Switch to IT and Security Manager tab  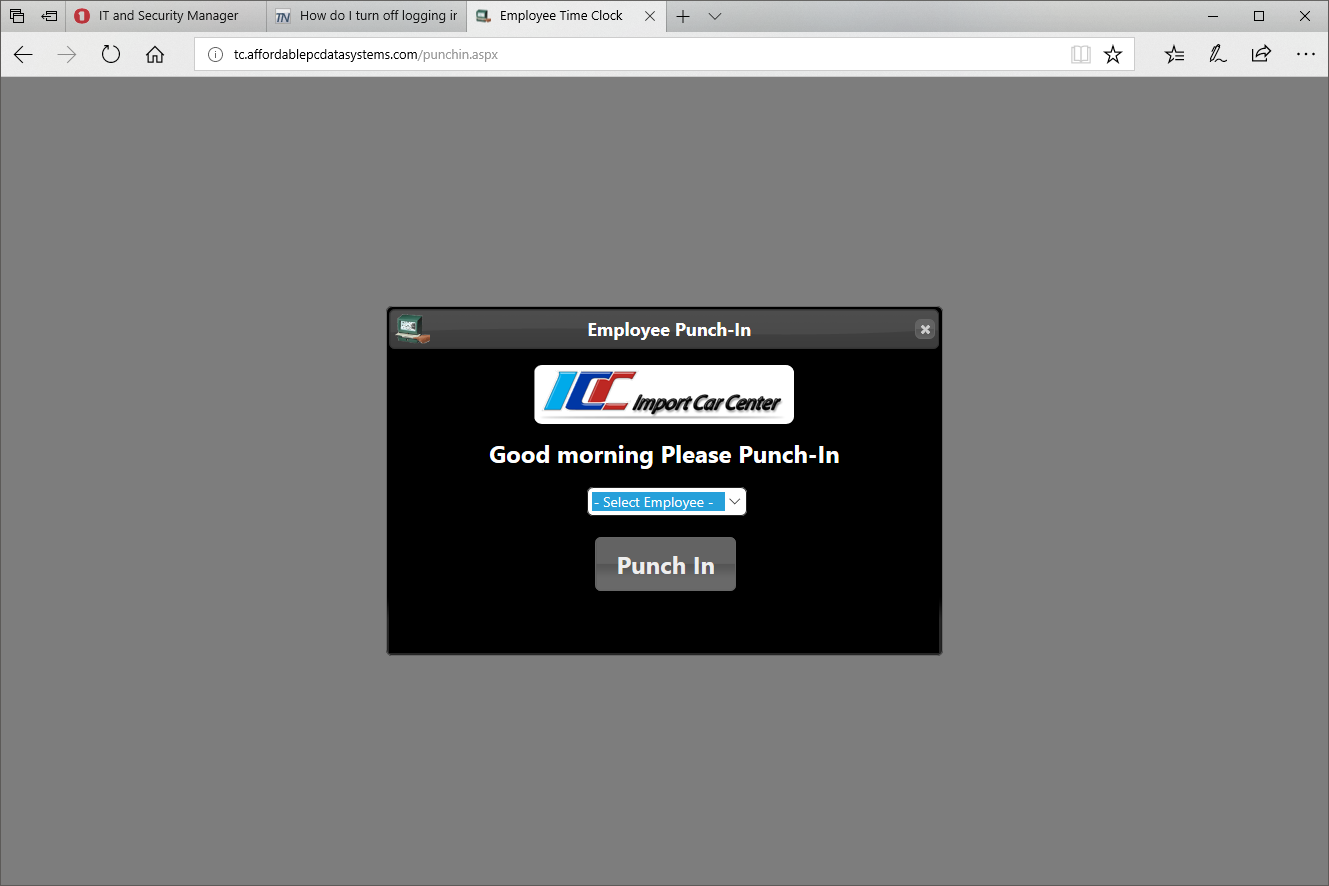point(167,16)
